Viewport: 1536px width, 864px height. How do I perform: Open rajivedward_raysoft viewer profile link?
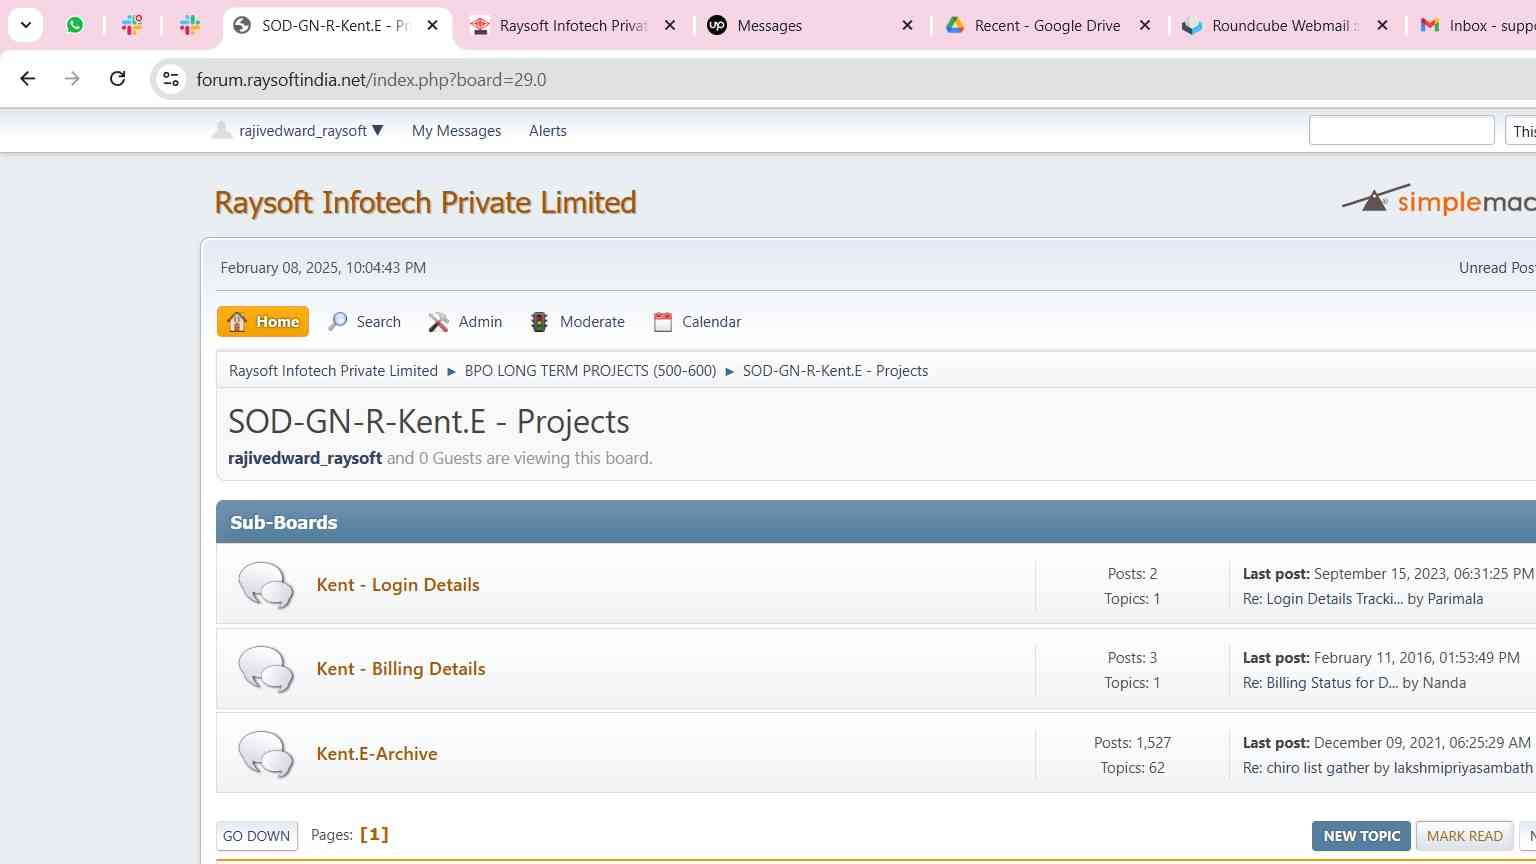305,458
